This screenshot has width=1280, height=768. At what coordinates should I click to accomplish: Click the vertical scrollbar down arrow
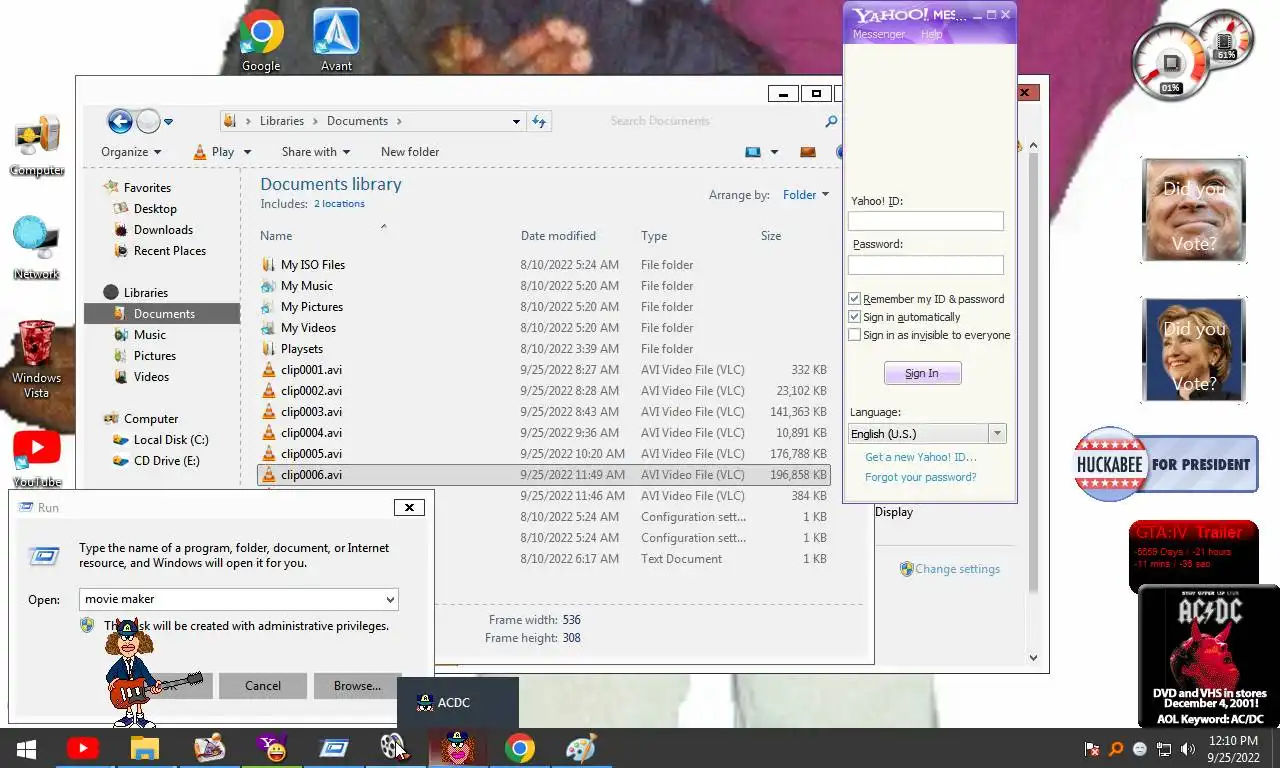(x=1033, y=658)
